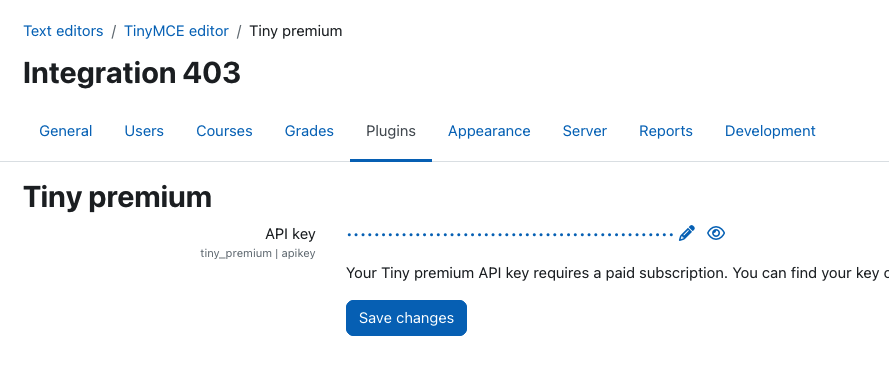Viewport: 889px width, 385px height.
Task: Click the pencil icon to edit API key
Action: (687, 233)
